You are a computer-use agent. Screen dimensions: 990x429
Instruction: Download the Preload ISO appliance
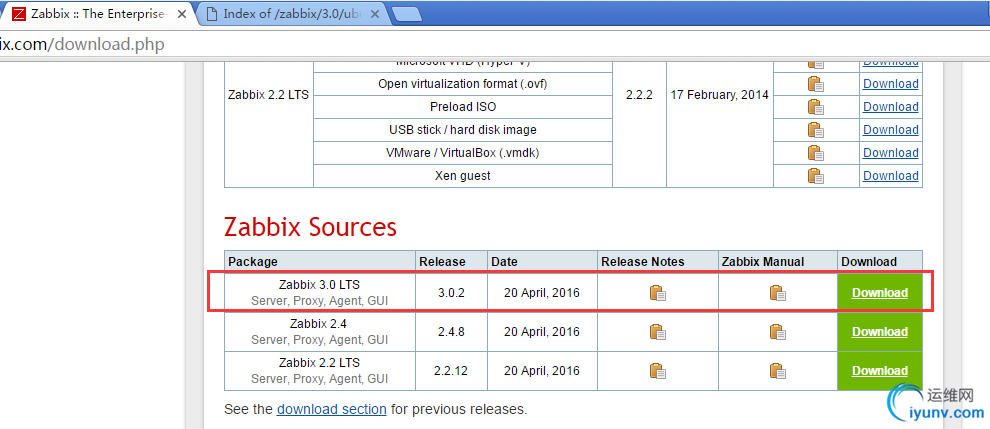pos(891,107)
